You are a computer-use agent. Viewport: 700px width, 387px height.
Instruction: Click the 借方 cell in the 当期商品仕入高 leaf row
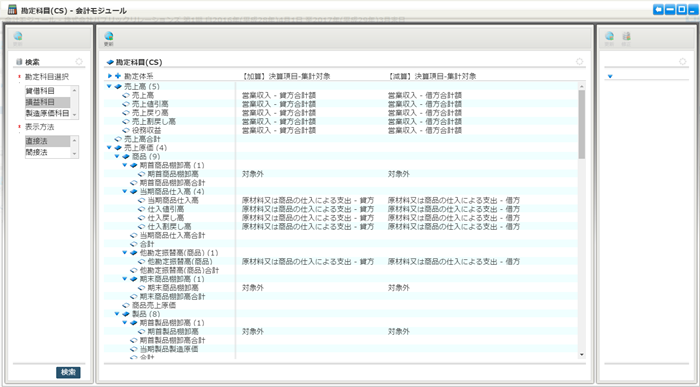coord(454,200)
